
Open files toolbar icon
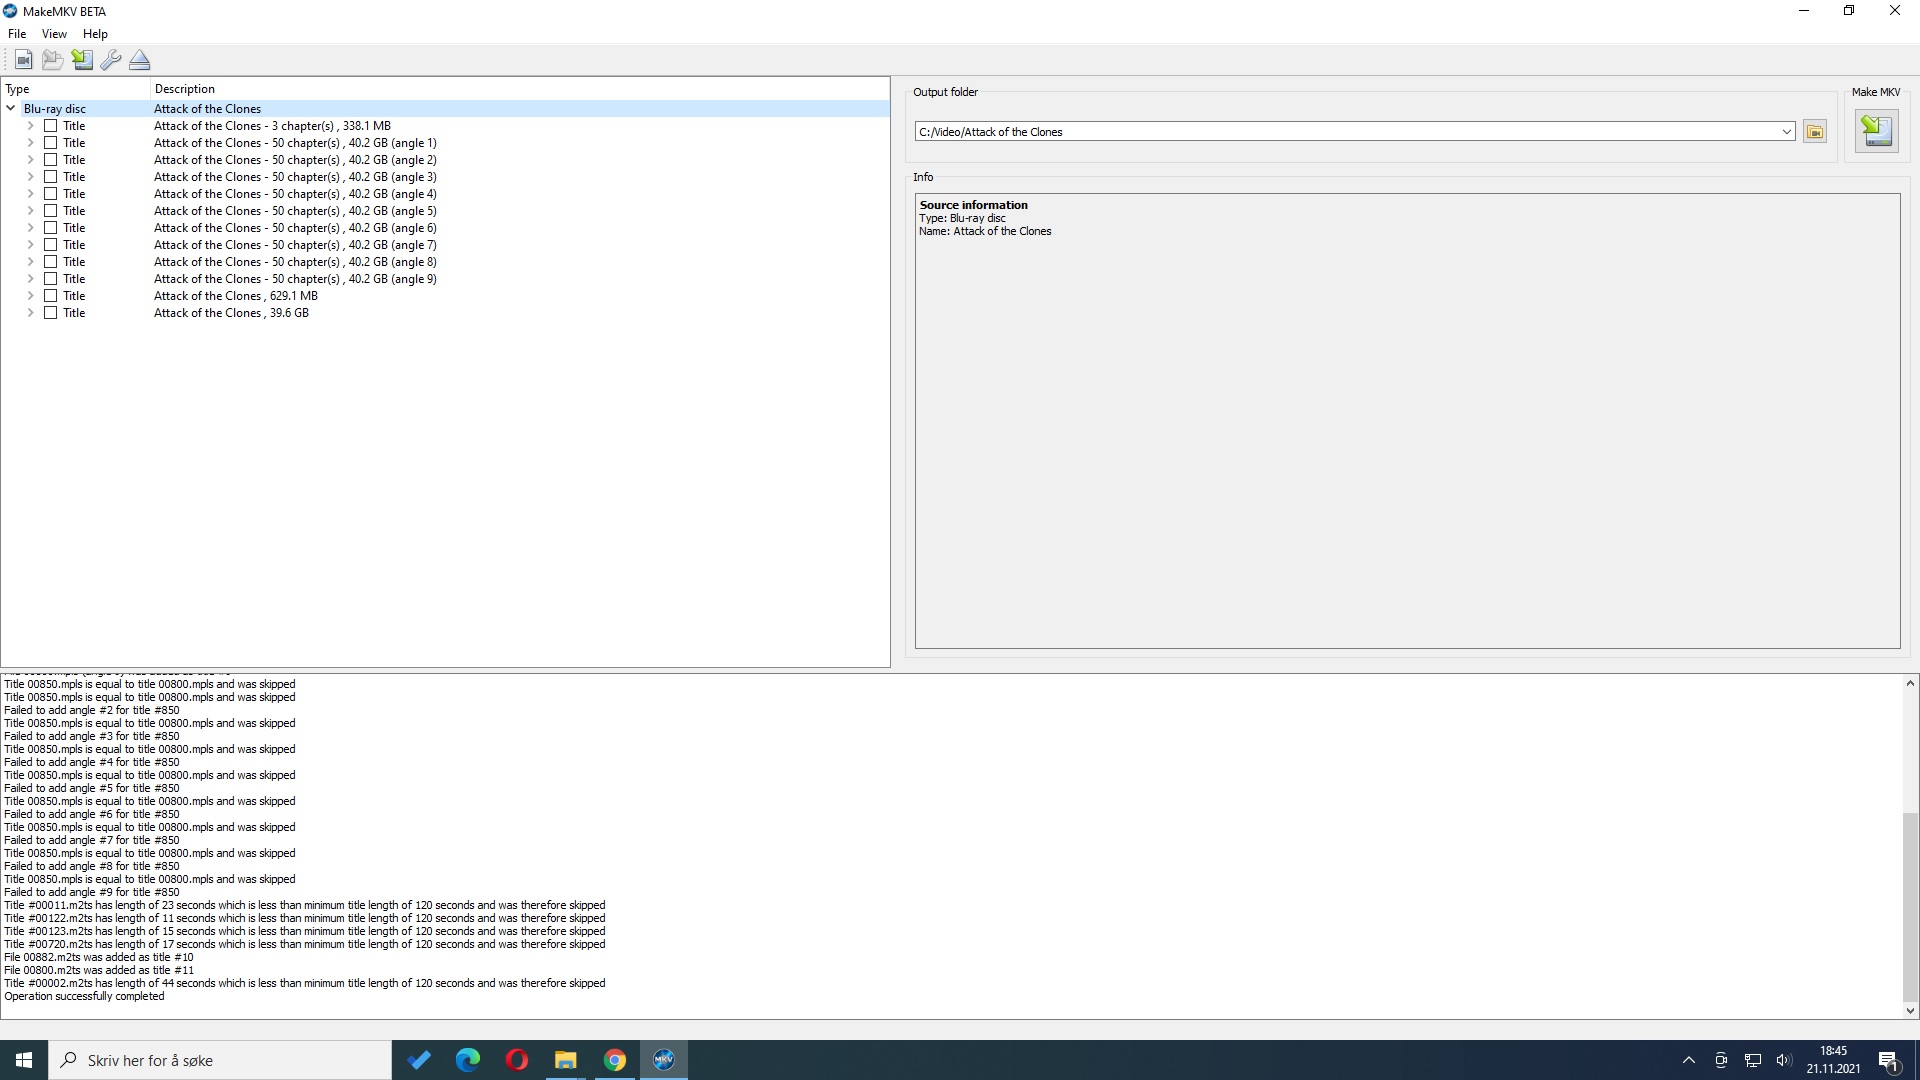click(x=52, y=60)
